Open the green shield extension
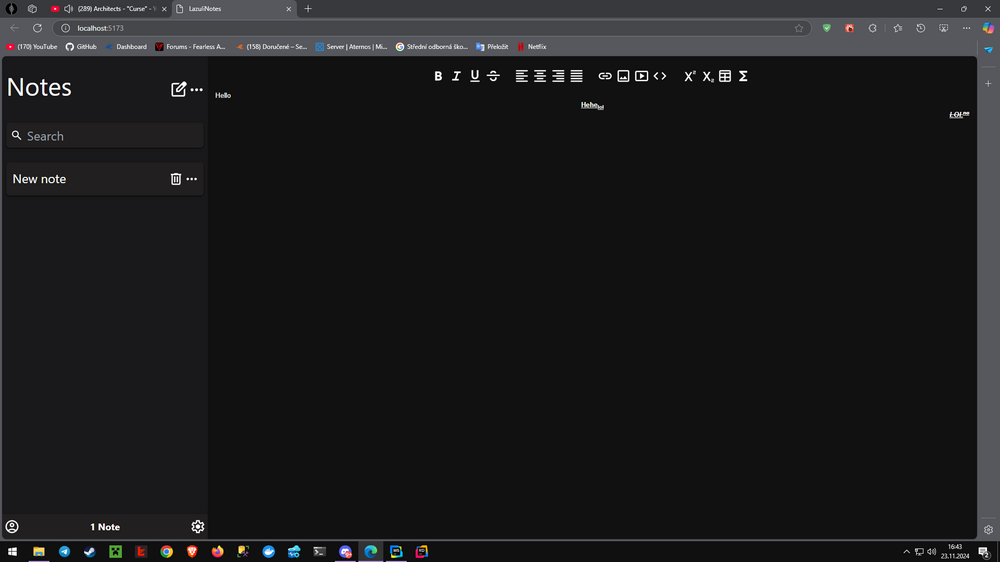This screenshot has height=562, width=1000. [827, 28]
